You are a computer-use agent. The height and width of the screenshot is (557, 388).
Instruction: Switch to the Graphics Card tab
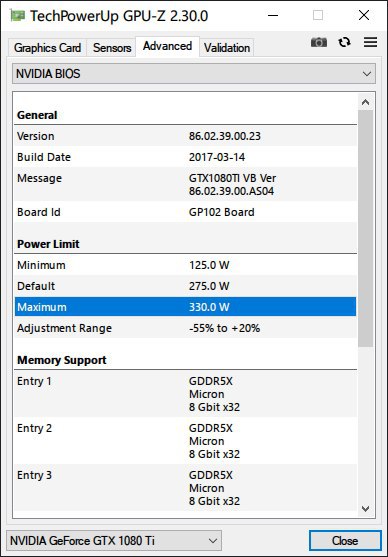47,48
